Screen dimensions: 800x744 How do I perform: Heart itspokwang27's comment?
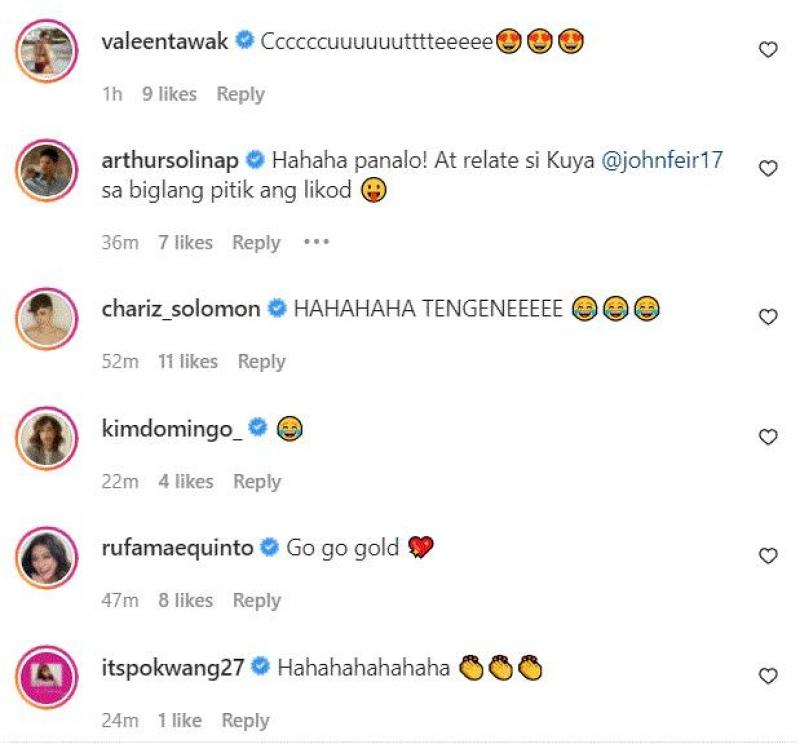pos(768,676)
